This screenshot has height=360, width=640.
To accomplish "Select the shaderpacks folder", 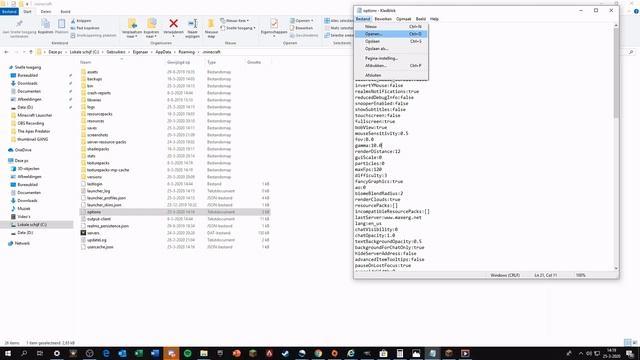I will point(98,149).
